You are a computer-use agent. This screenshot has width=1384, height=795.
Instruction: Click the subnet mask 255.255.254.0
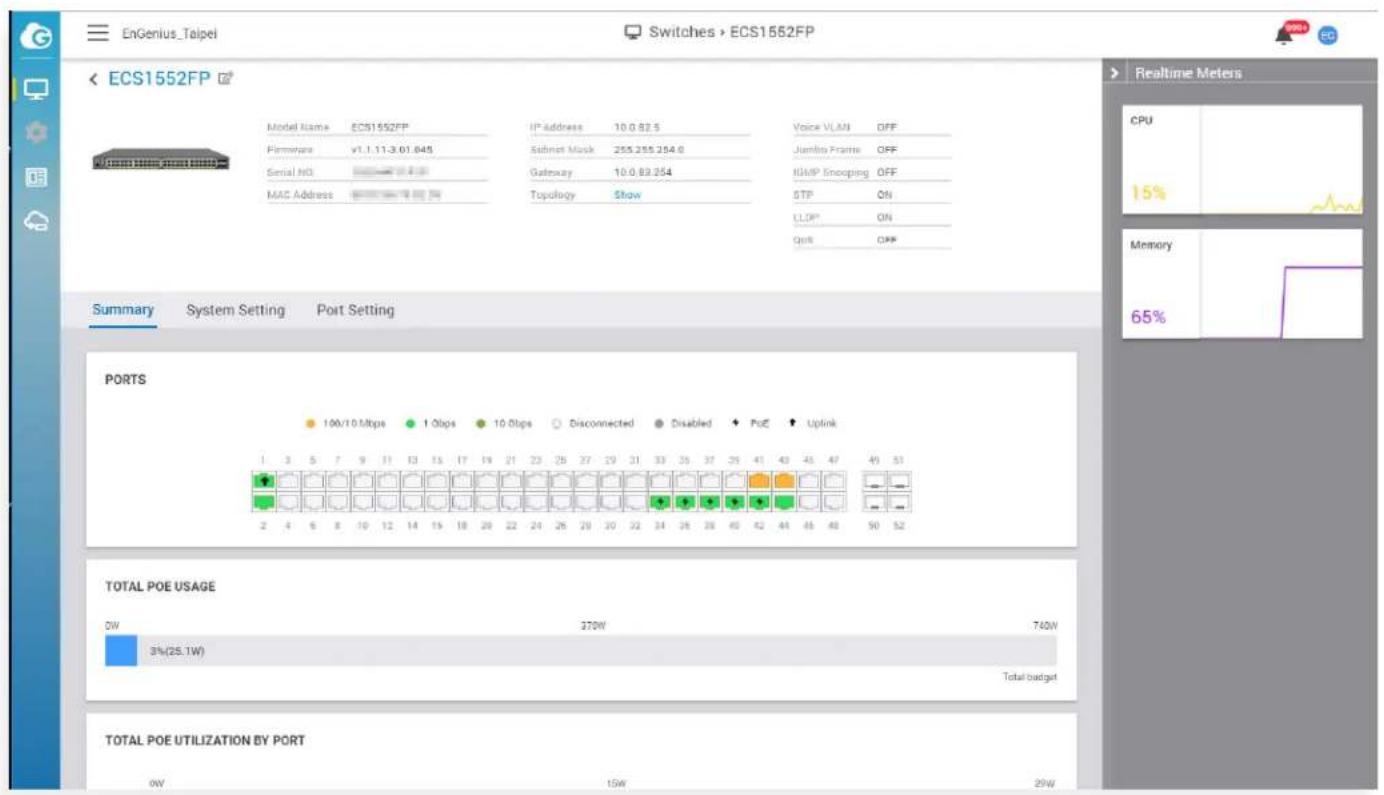pyautogui.click(x=649, y=150)
